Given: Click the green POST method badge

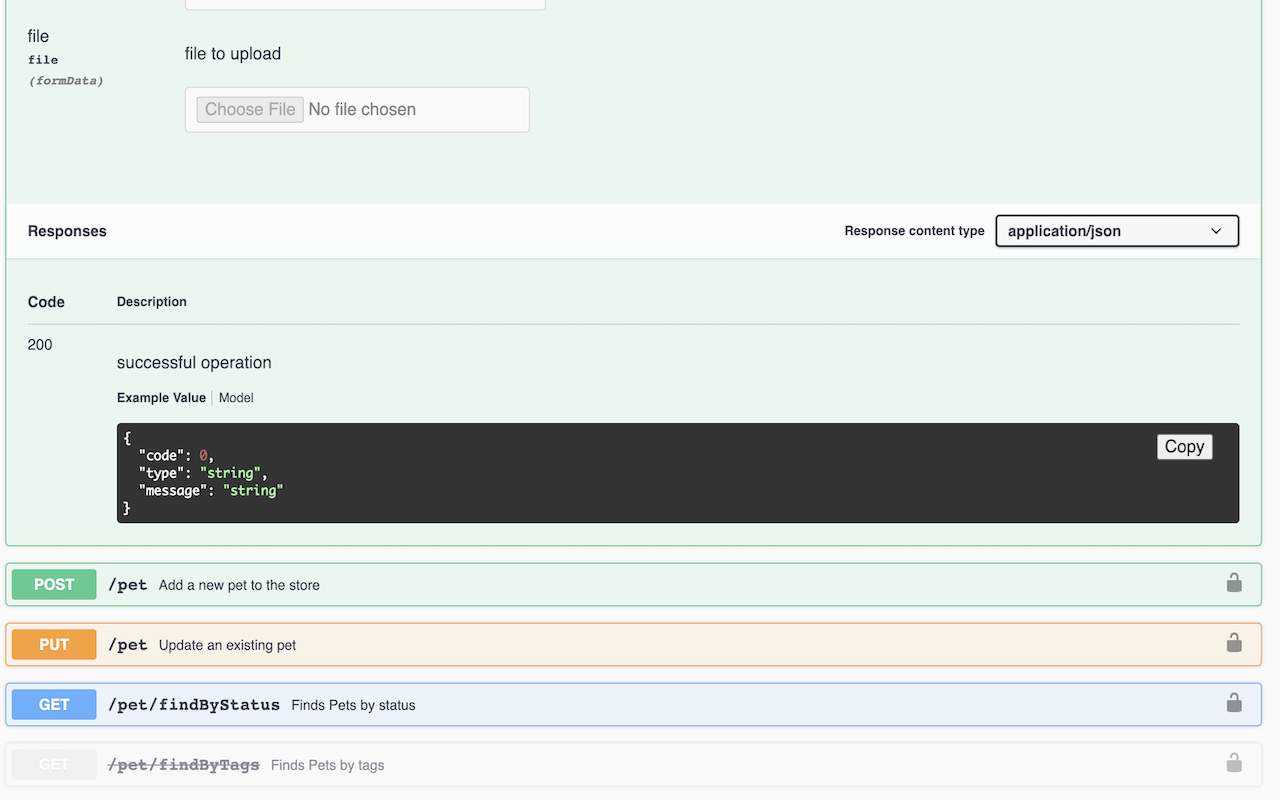Looking at the screenshot, I should click(x=54, y=585).
